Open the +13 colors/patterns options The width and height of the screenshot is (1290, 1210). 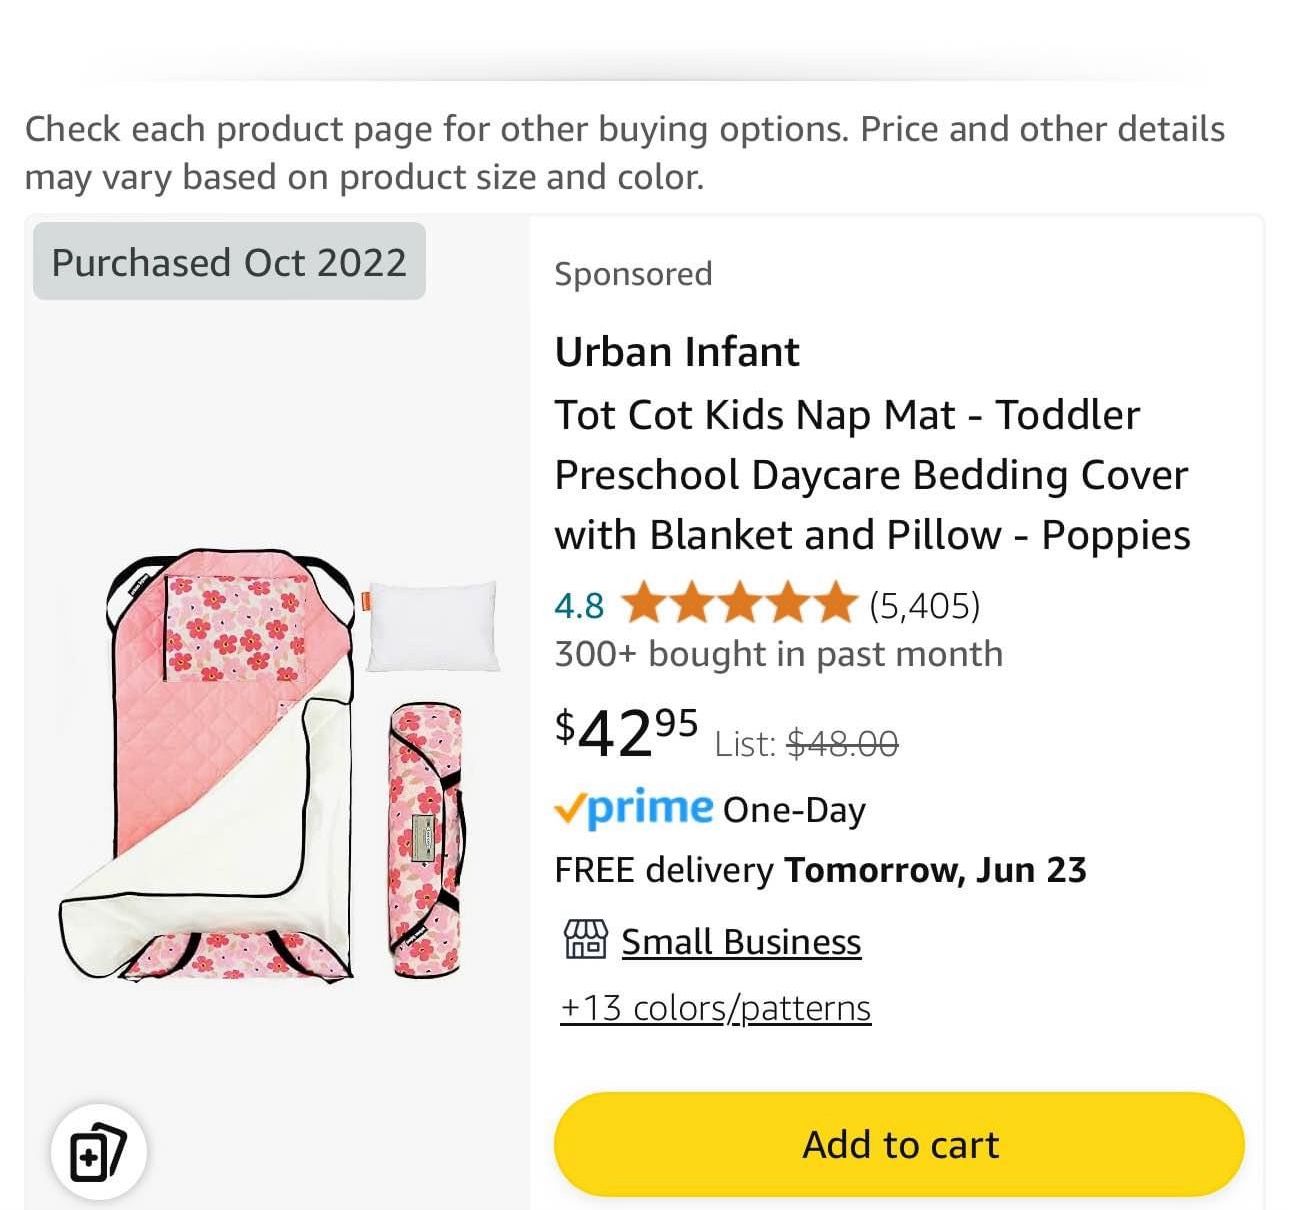click(x=713, y=1007)
